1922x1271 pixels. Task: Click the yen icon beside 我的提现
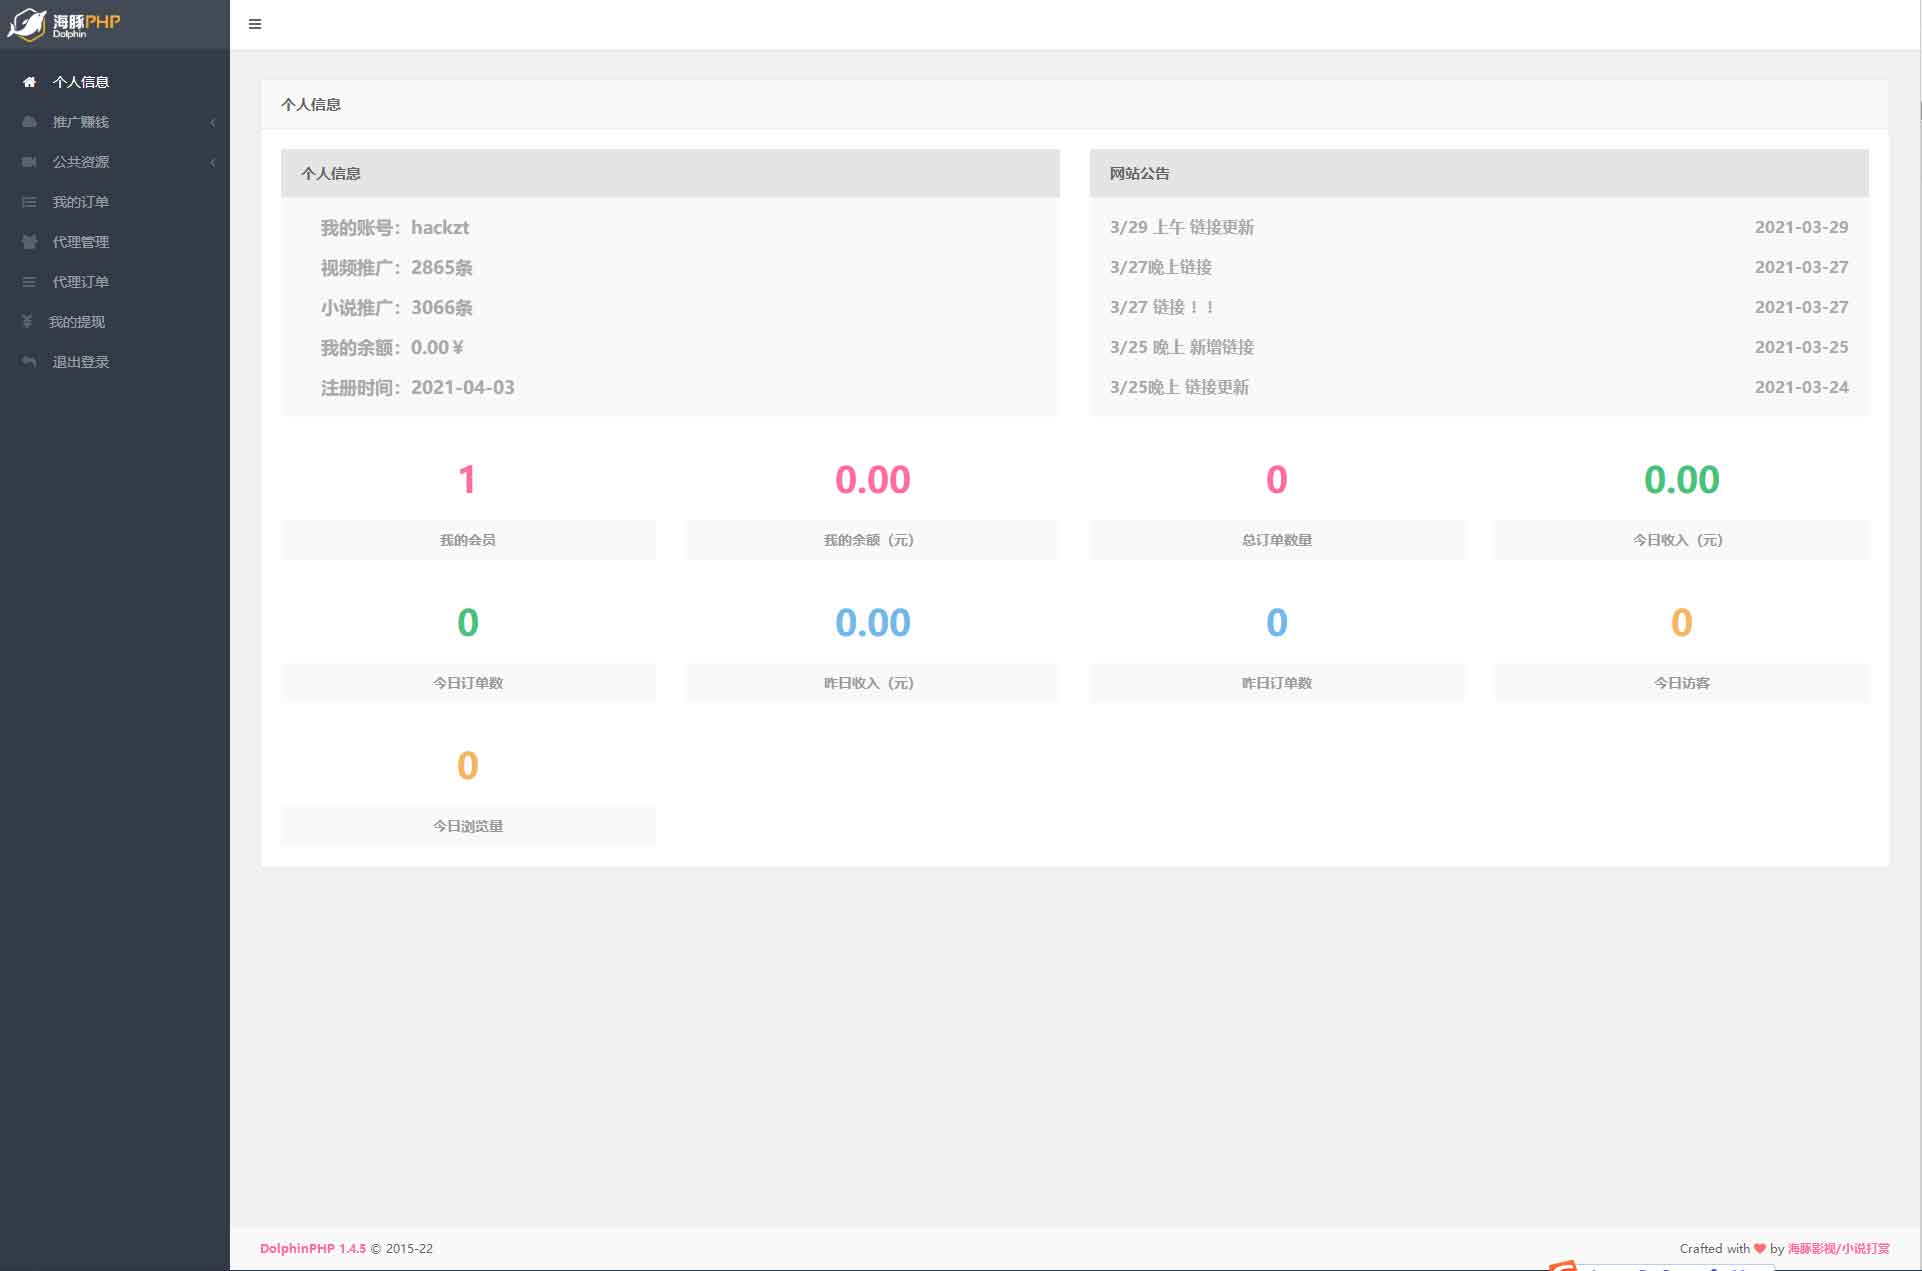click(27, 322)
